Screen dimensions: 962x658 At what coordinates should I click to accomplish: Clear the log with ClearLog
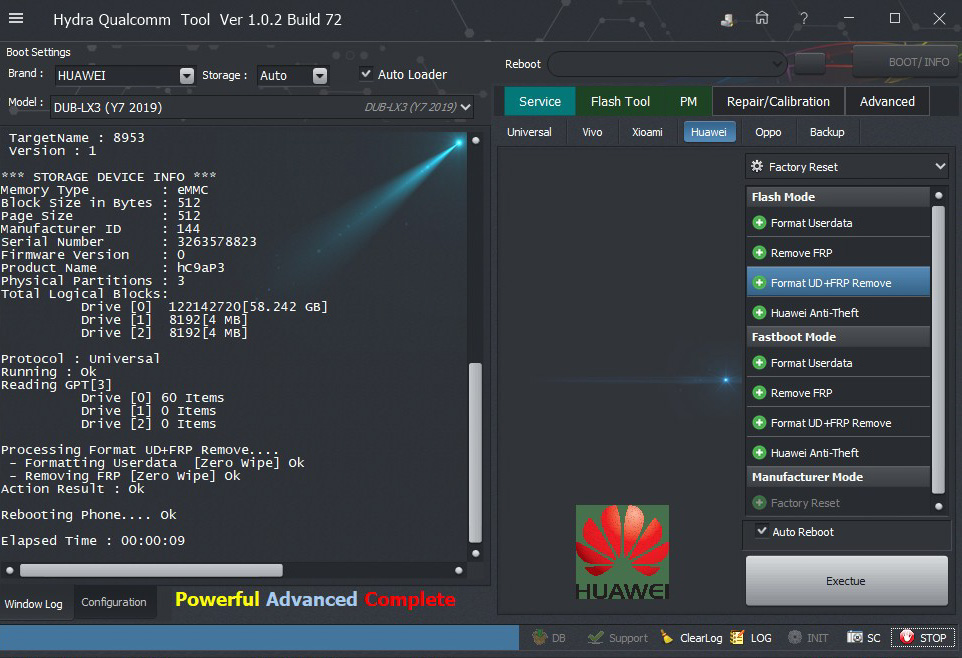click(691, 638)
